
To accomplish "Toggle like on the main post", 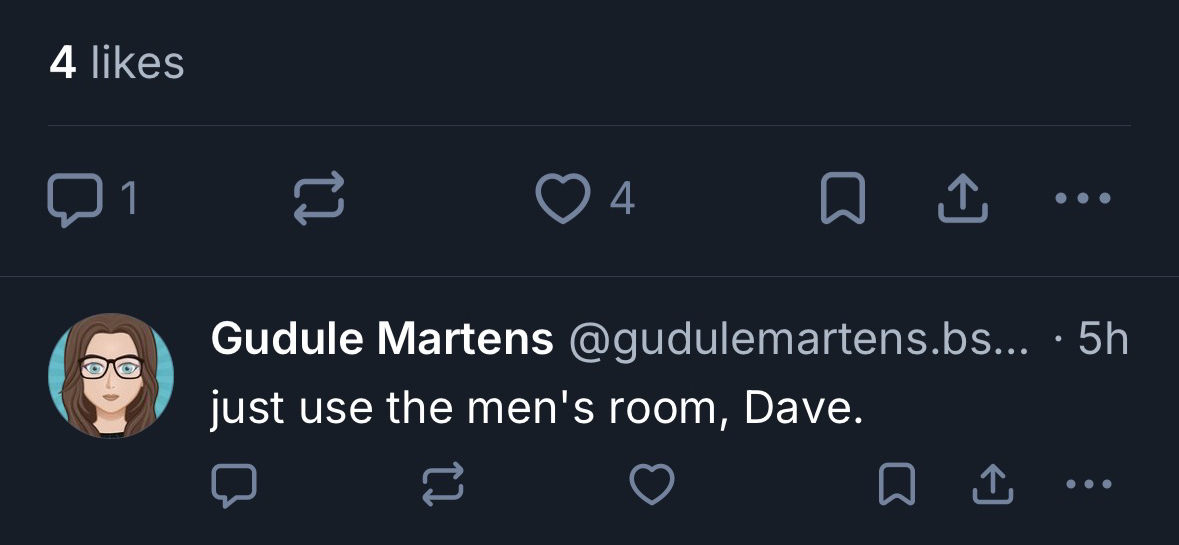I will 562,199.
